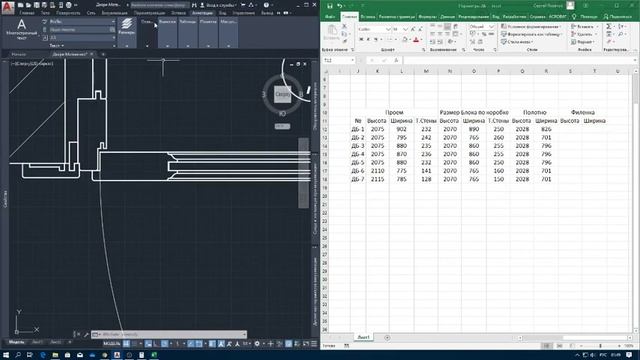
Task: Click the Windows Start button
Action: tap(6, 355)
